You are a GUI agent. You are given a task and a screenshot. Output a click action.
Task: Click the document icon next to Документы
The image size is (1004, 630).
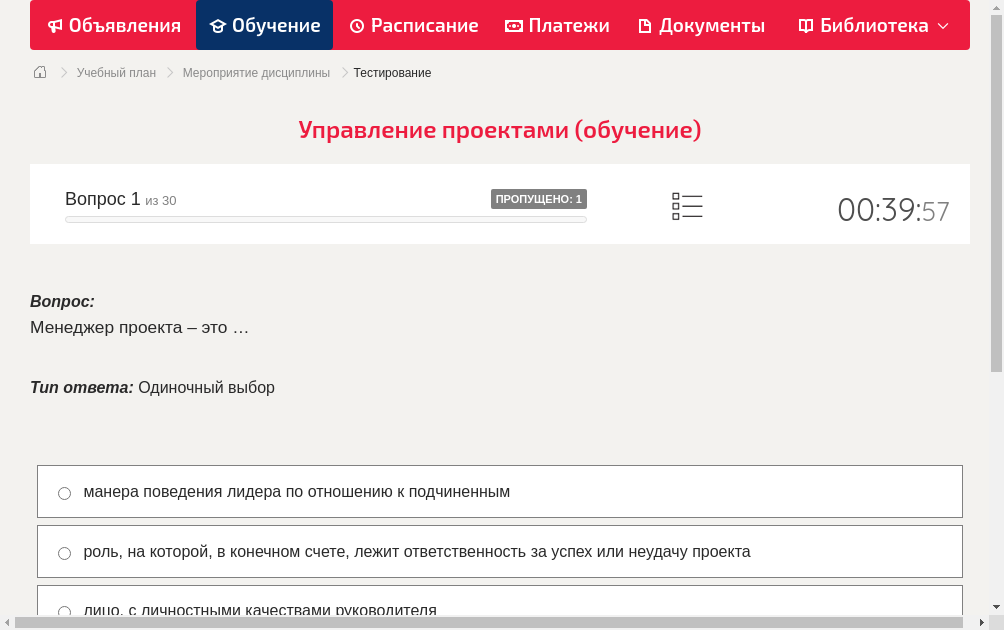coord(647,25)
